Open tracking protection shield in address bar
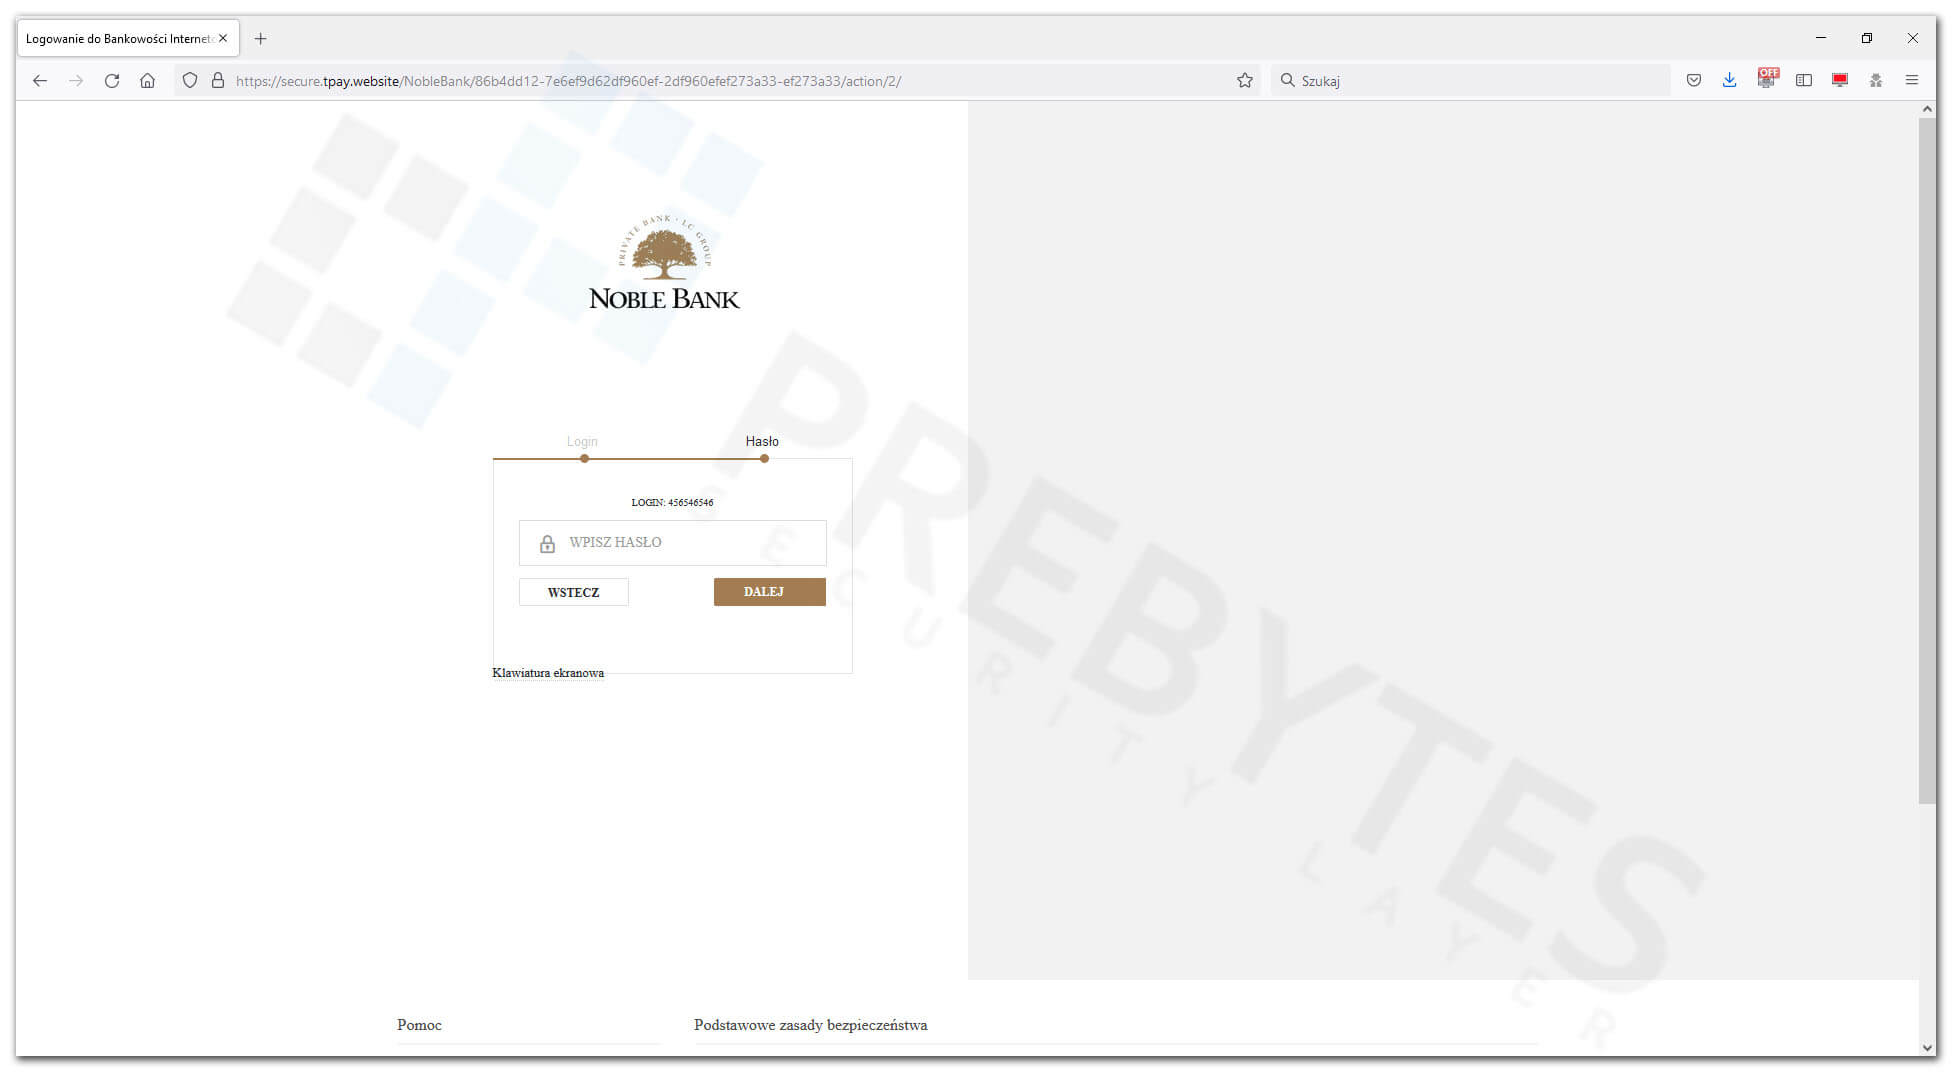This screenshot has width=1956, height=1072. [x=190, y=81]
